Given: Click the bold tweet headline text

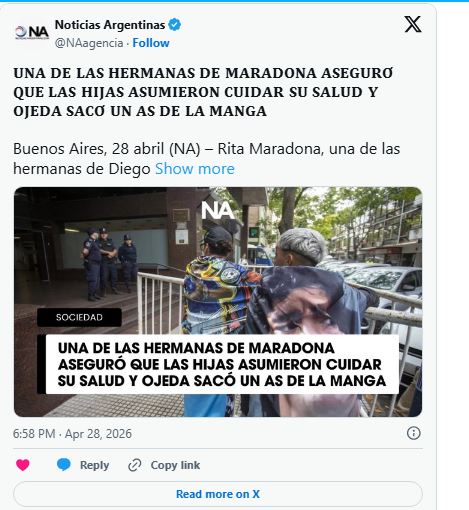Looking at the screenshot, I should 203,92.
